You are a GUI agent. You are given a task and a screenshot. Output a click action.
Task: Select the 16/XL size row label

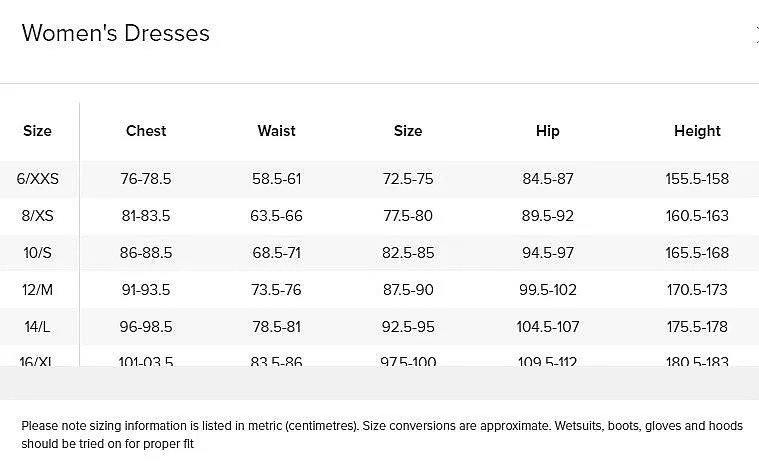pyautogui.click(x=36, y=361)
